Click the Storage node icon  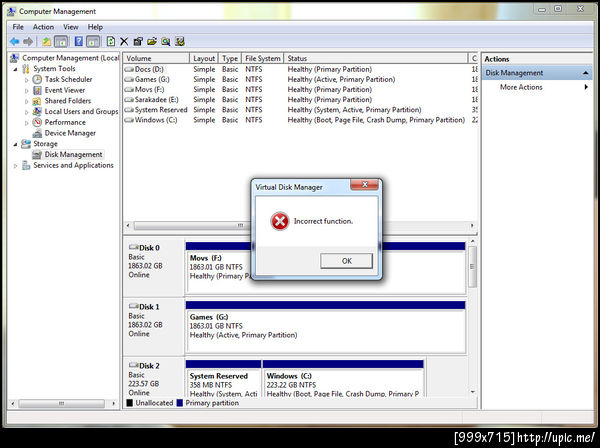tap(26, 144)
